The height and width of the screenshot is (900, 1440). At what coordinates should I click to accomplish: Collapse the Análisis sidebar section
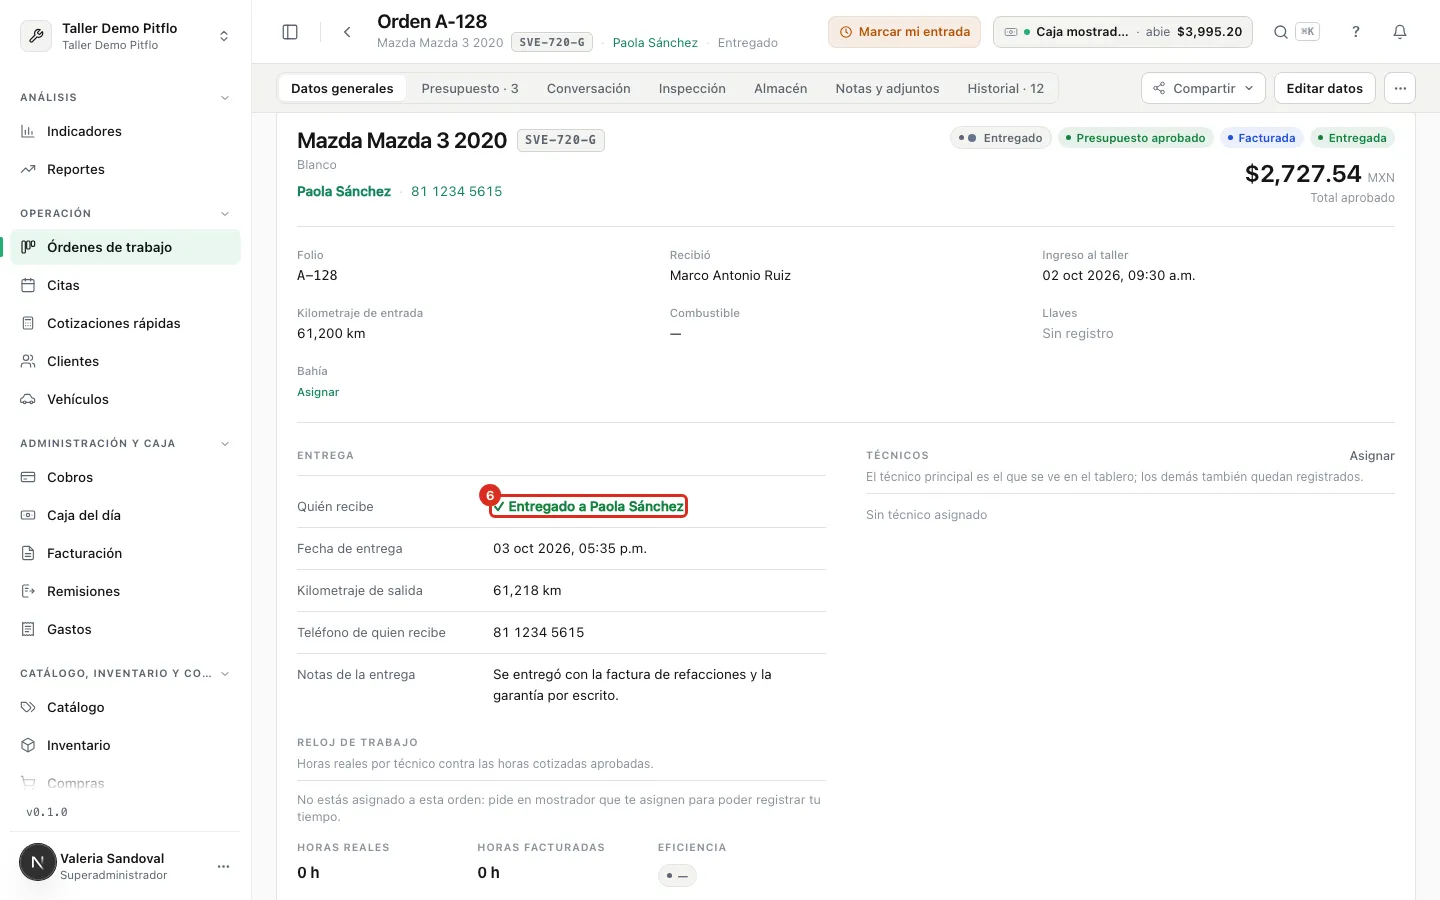225,98
